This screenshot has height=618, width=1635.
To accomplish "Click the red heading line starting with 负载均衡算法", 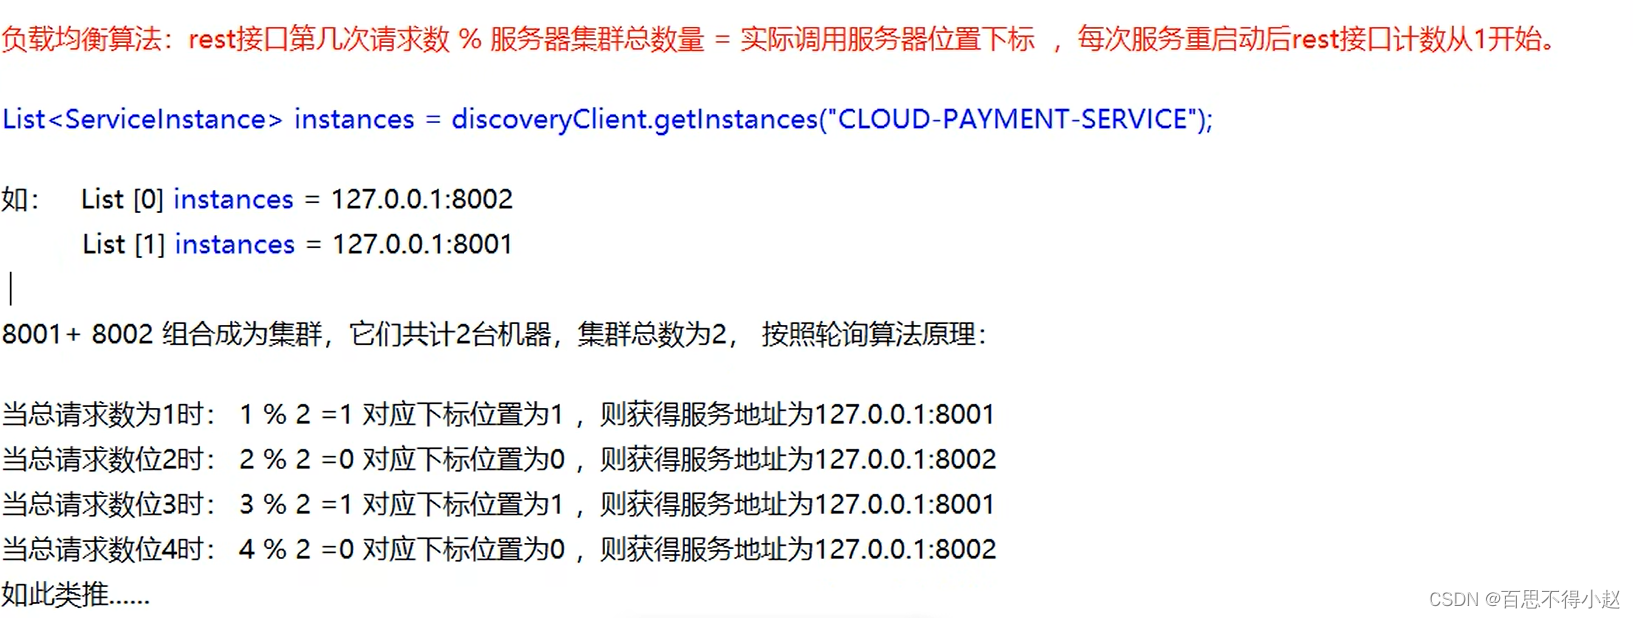I will click(778, 39).
